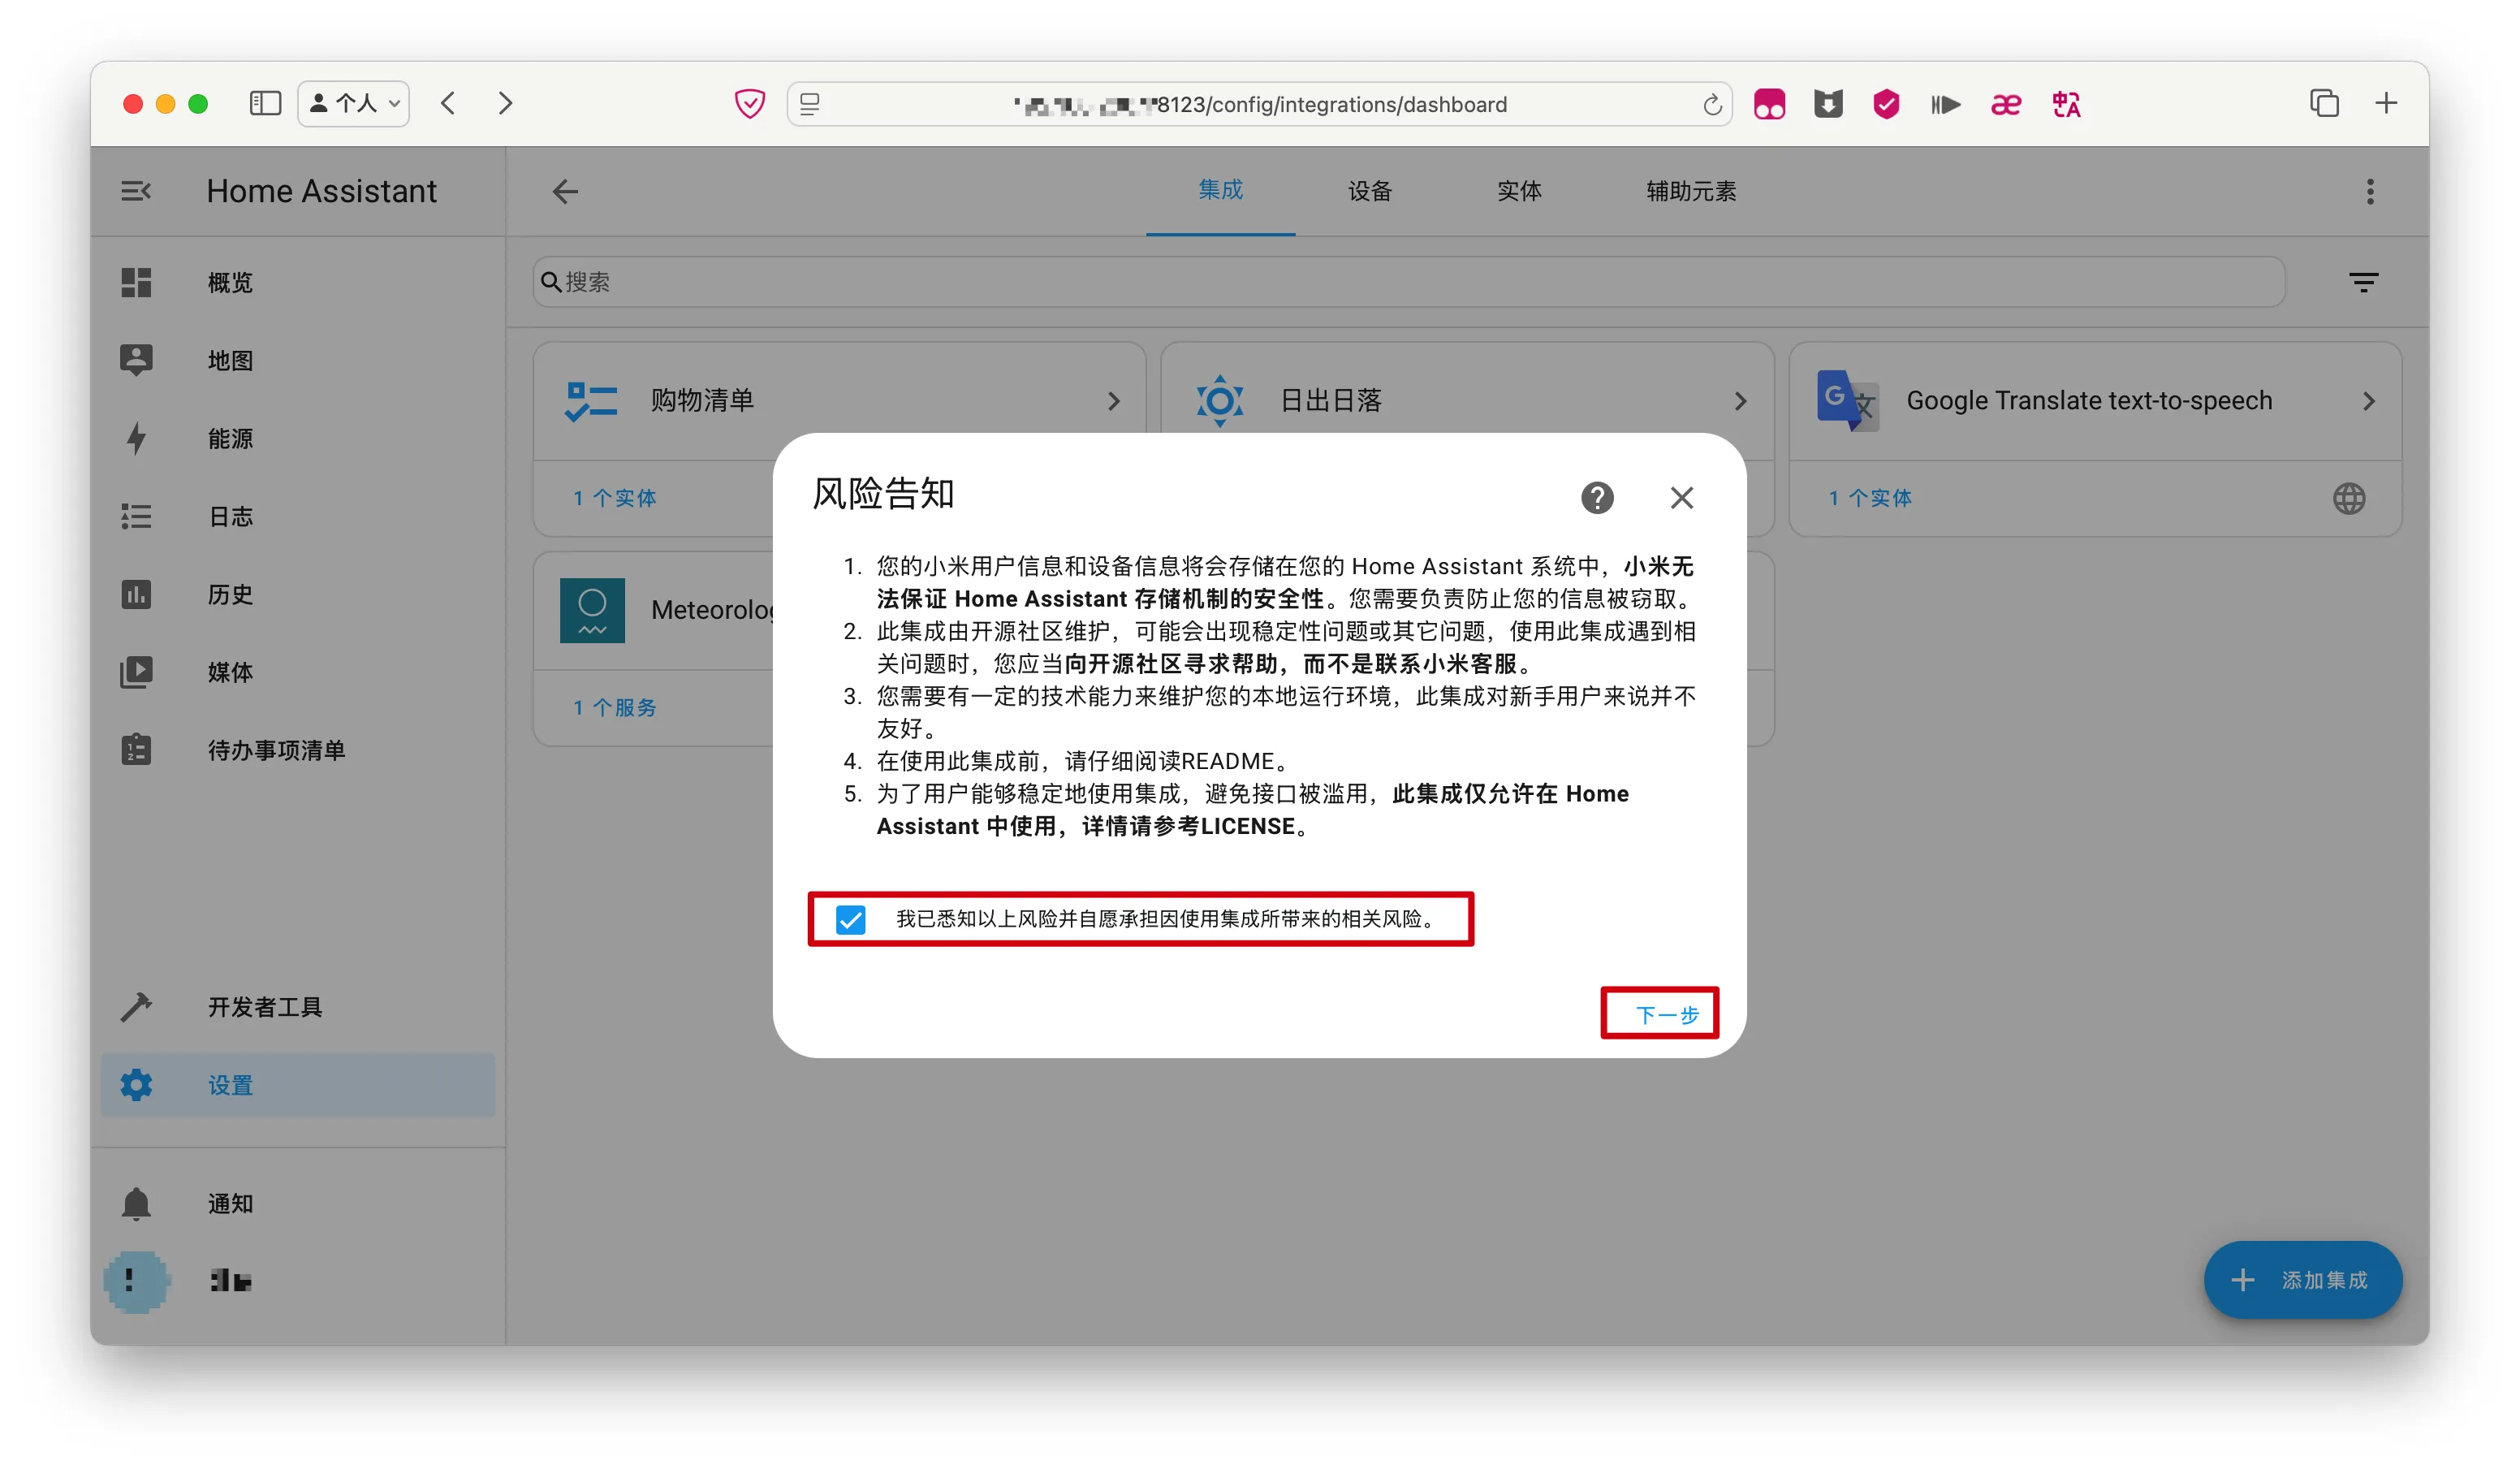Open 1 个服务 link under Meteorologisk
Image resolution: width=2520 pixels, height=1465 pixels.
(x=614, y=708)
